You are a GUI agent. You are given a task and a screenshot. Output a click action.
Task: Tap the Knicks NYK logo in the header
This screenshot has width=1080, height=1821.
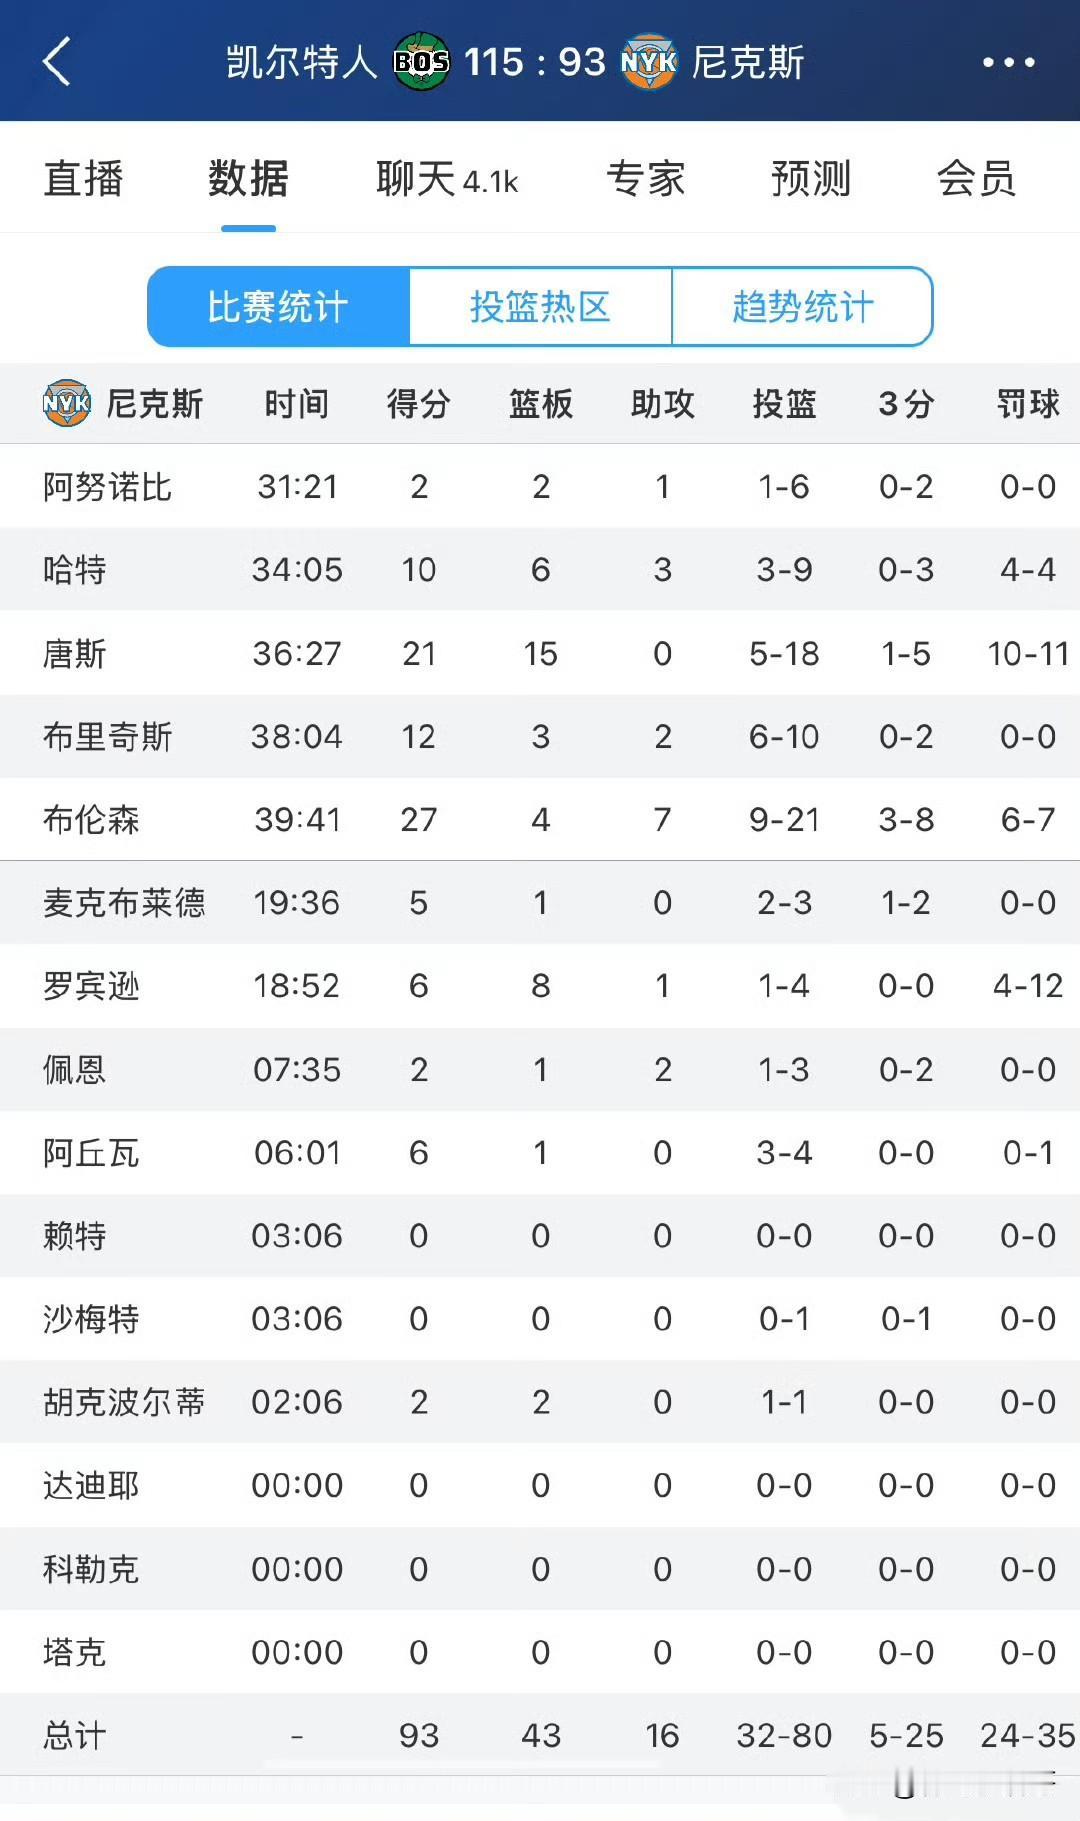tap(649, 62)
